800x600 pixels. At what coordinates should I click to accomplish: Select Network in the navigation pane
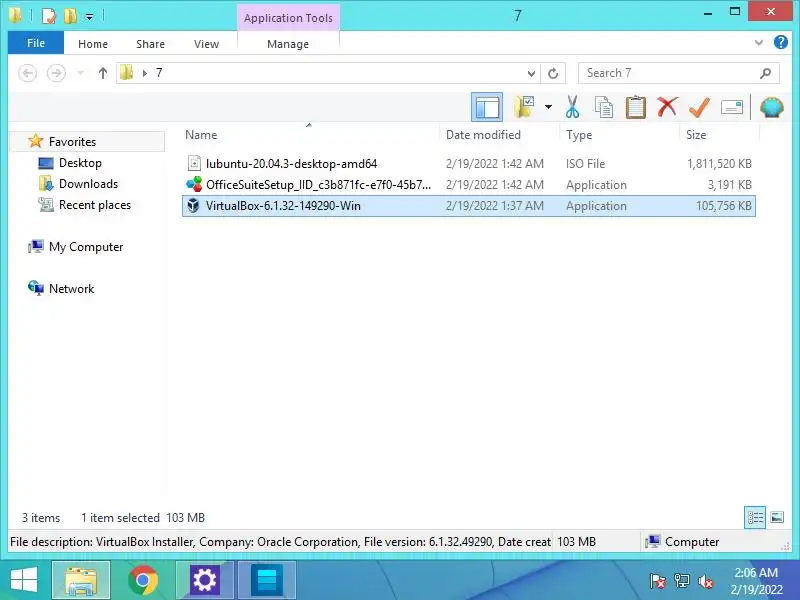71,289
